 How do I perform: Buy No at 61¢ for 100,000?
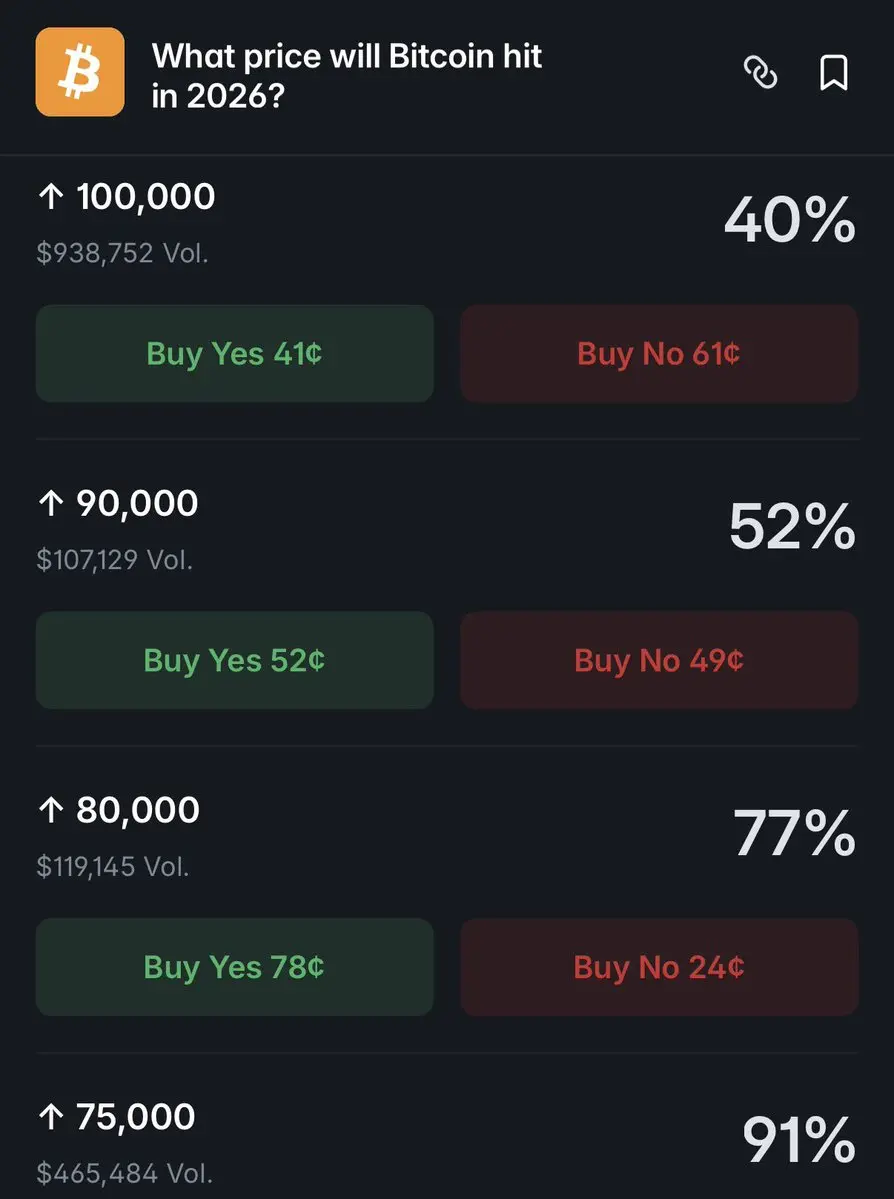pyautogui.click(x=659, y=354)
